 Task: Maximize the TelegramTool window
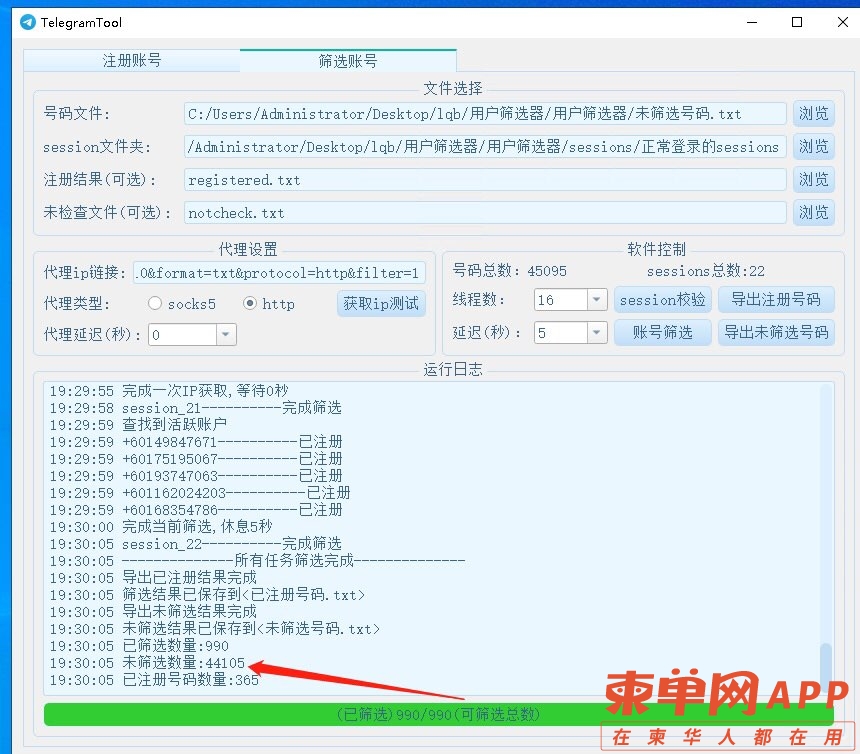797,22
